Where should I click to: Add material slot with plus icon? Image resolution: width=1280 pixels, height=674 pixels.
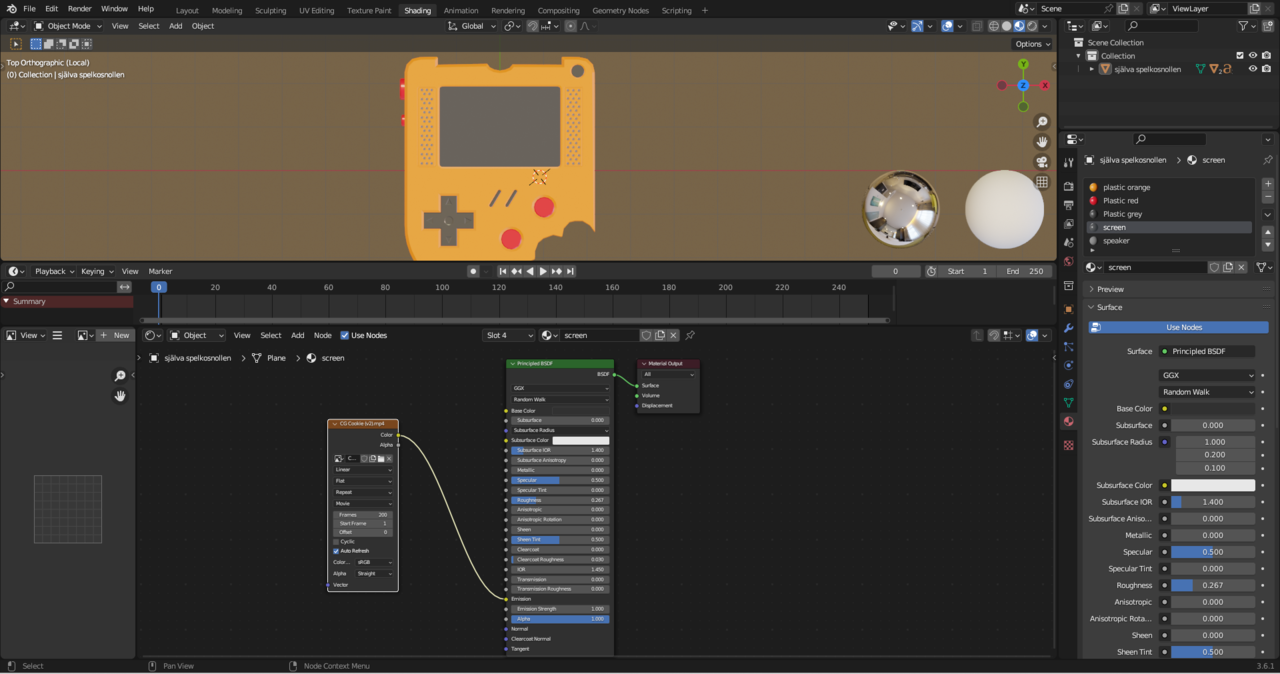click(x=1268, y=184)
